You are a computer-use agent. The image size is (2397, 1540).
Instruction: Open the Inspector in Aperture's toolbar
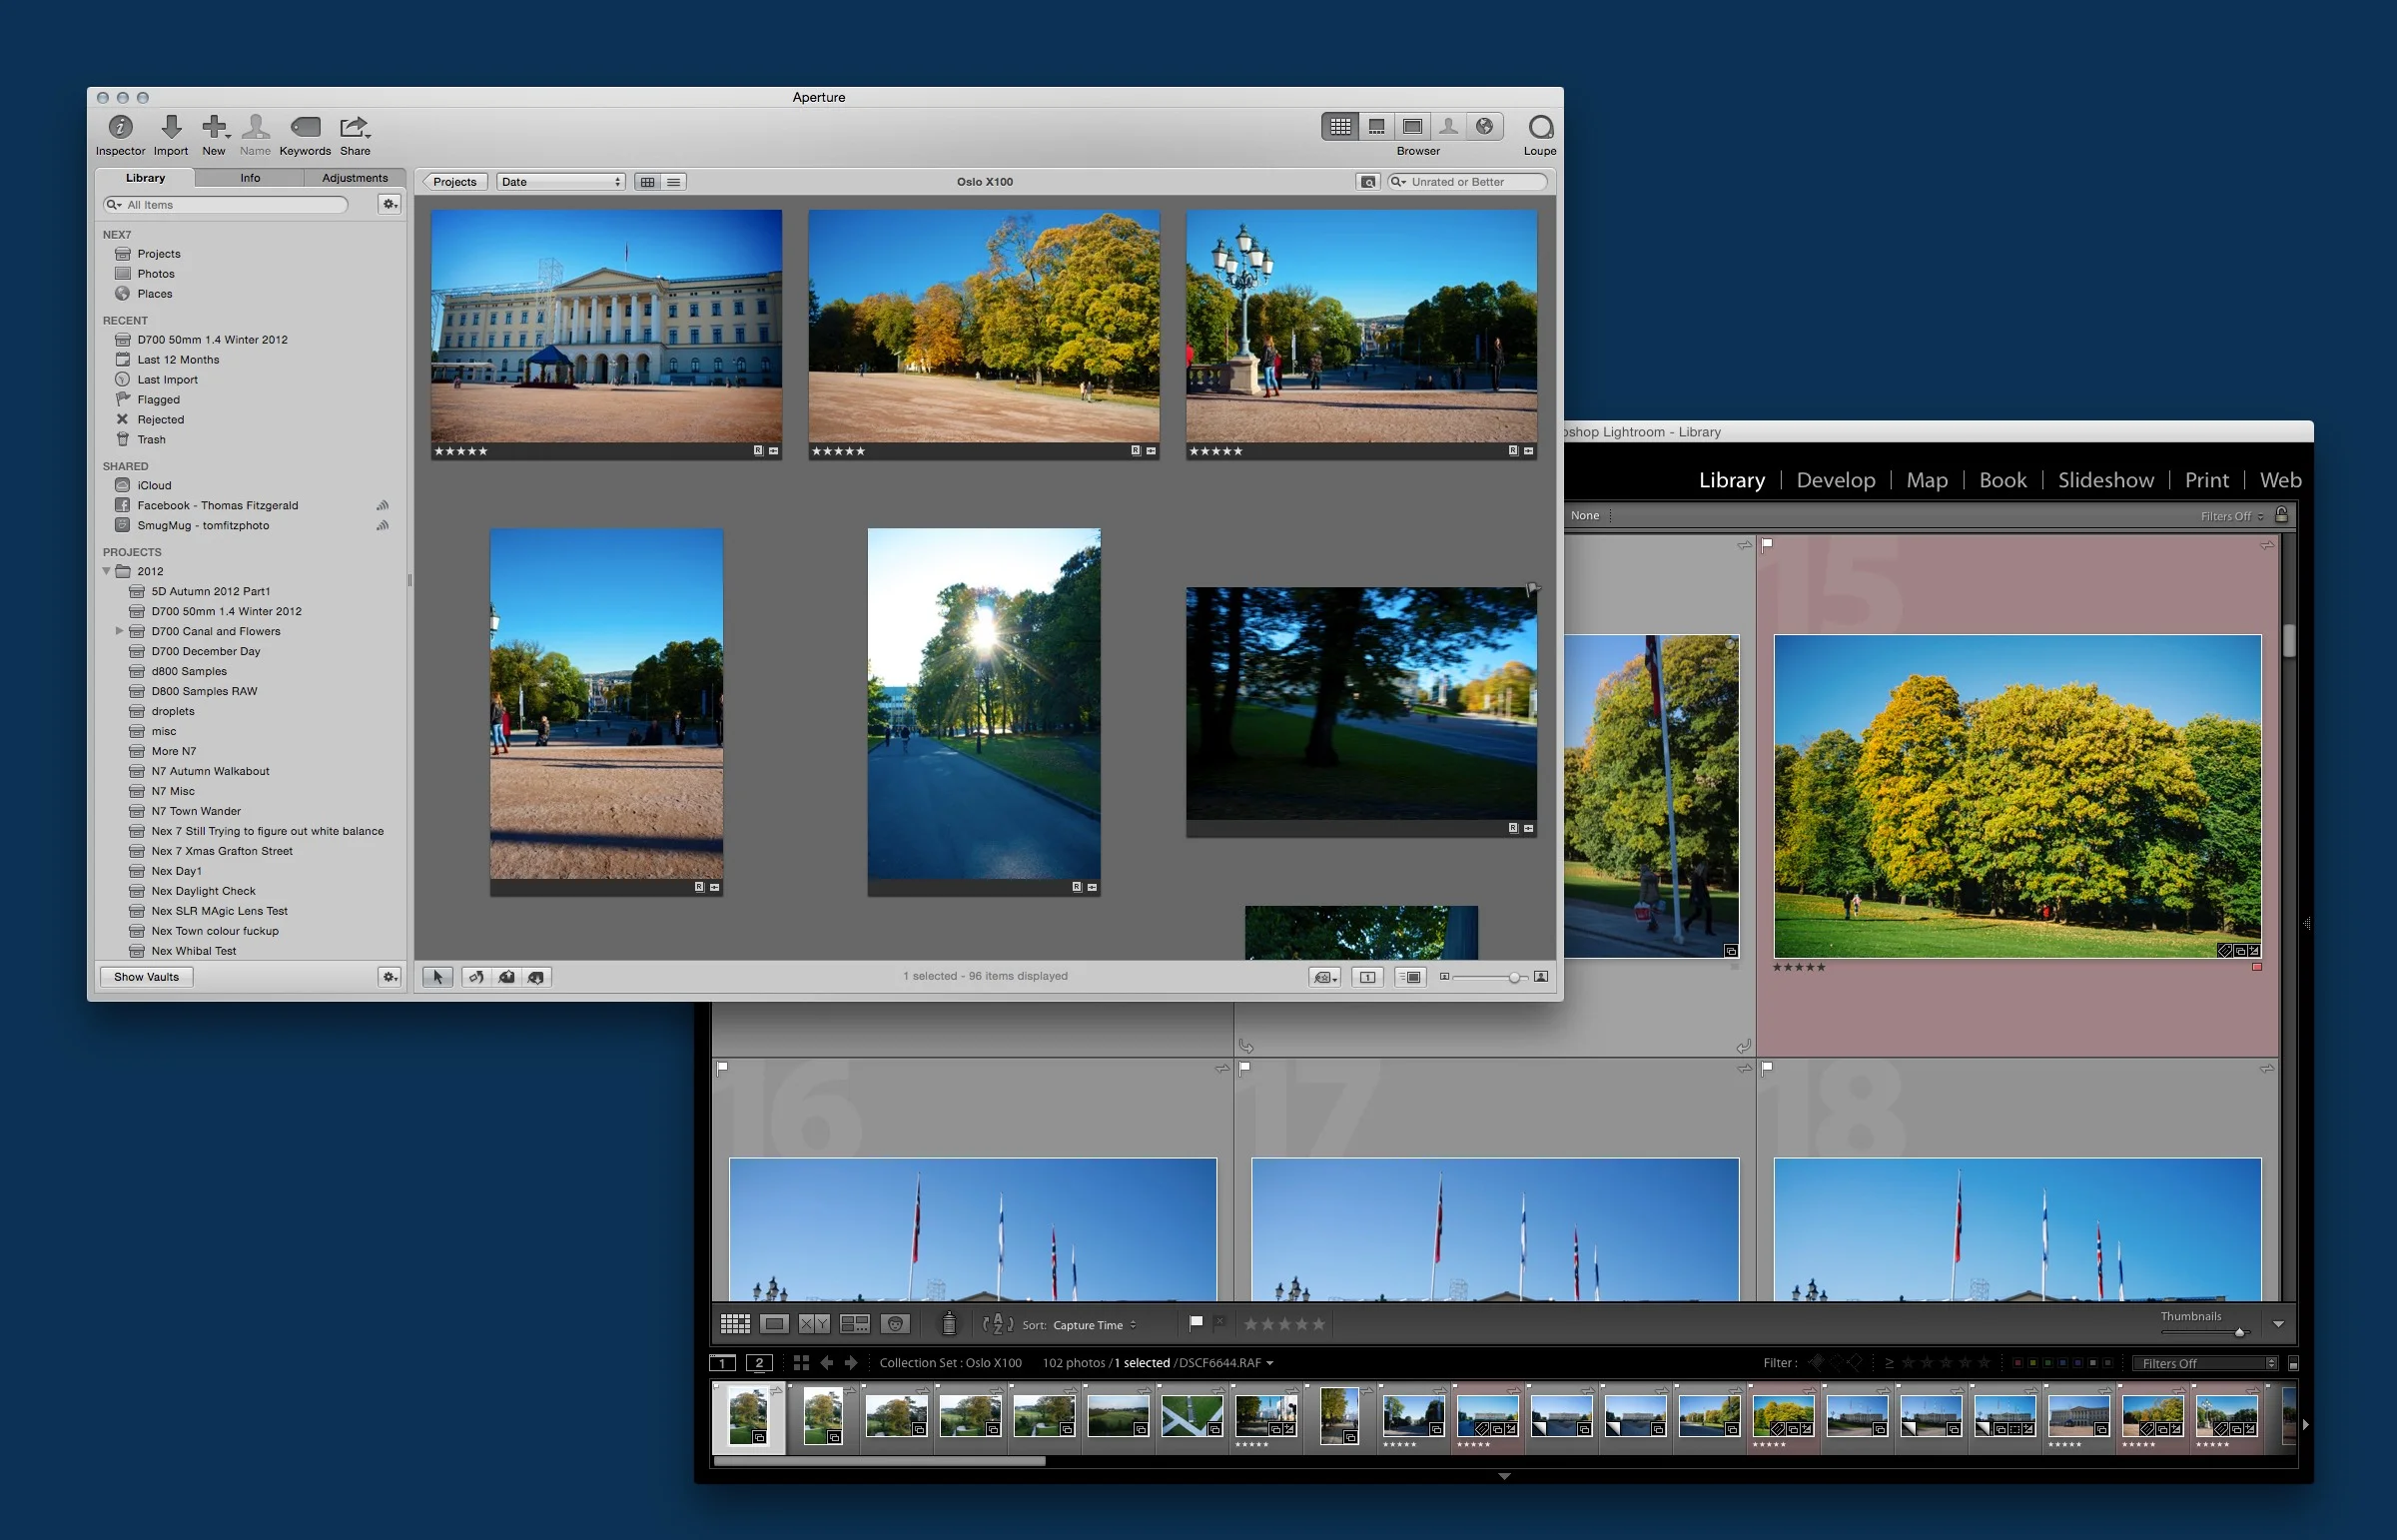click(120, 128)
